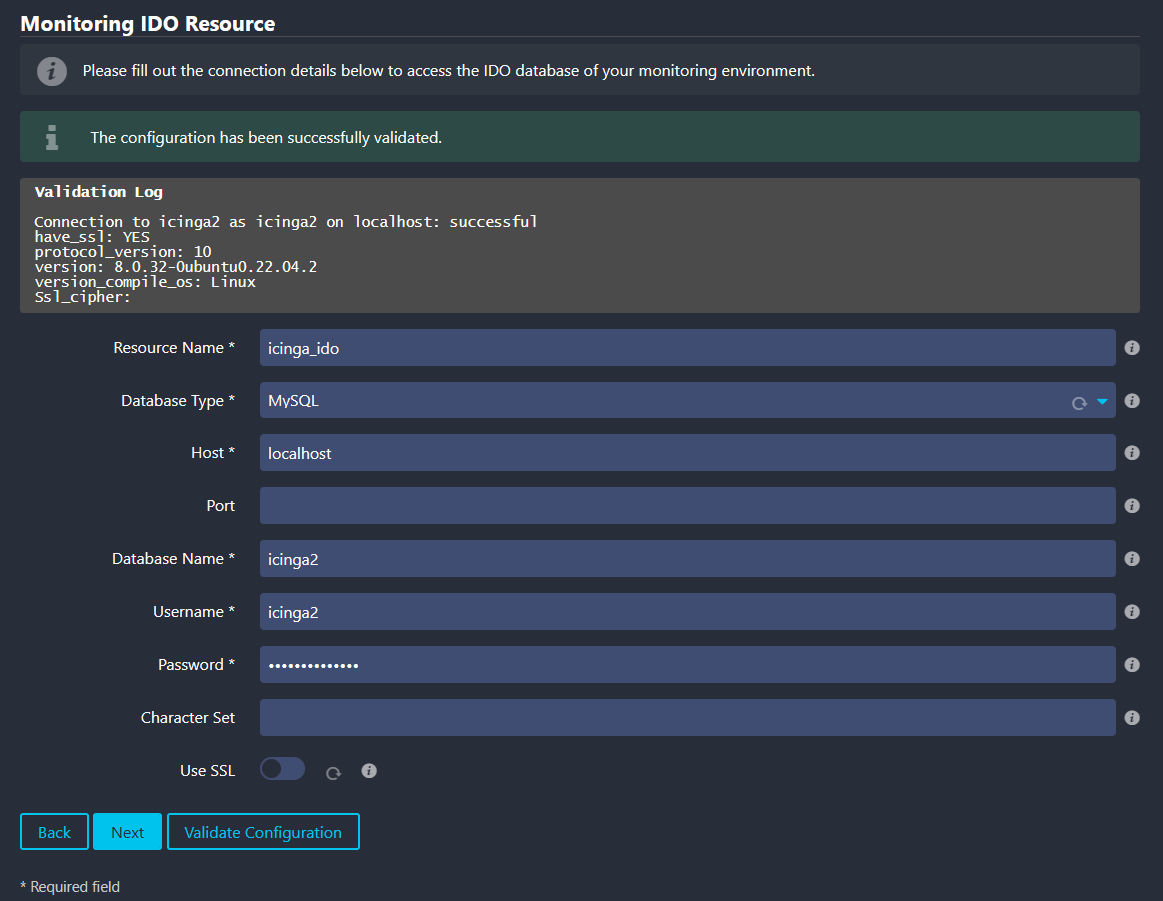Viewport: 1163px width, 901px height.
Task: Go back with the Back button
Action: tap(54, 832)
